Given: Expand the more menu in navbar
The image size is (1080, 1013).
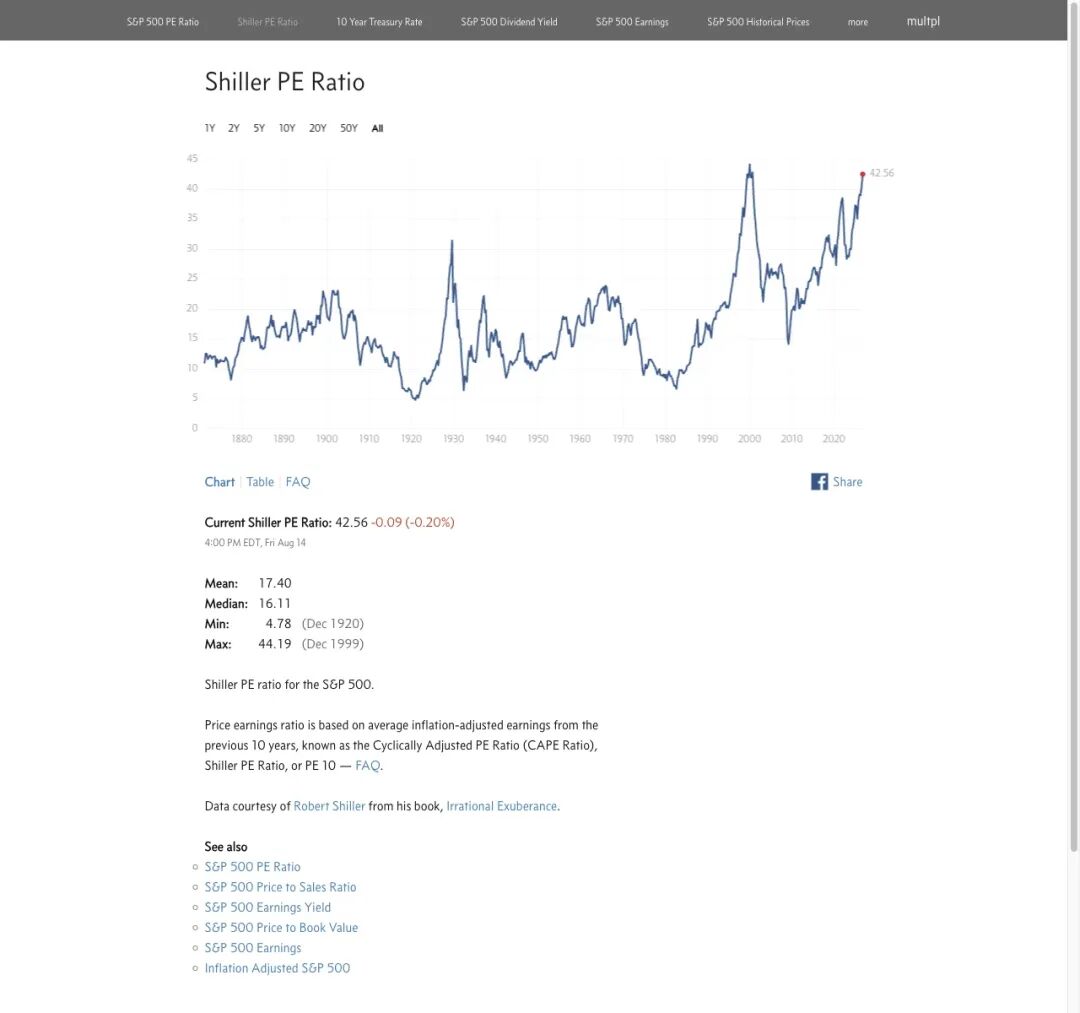Looking at the screenshot, I should tap(858, 22).
